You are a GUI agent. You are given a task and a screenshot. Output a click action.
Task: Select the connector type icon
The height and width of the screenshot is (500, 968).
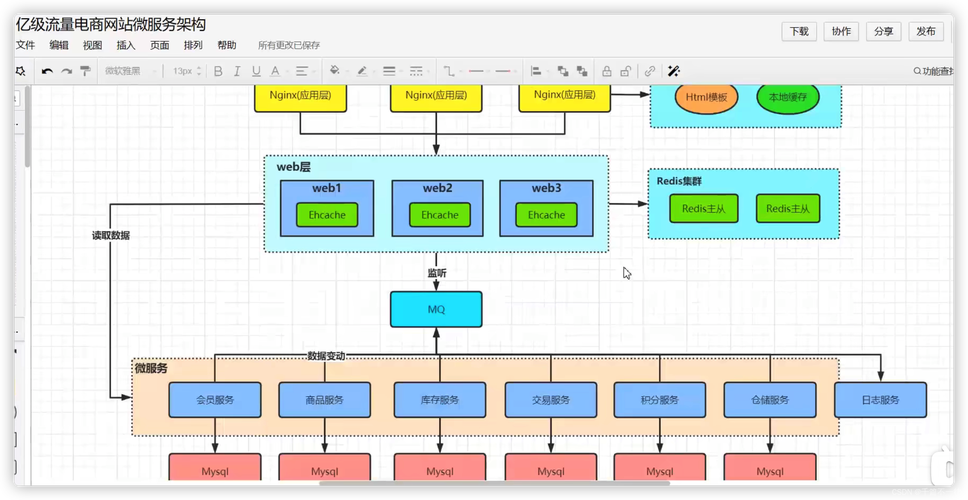[449, 72]
